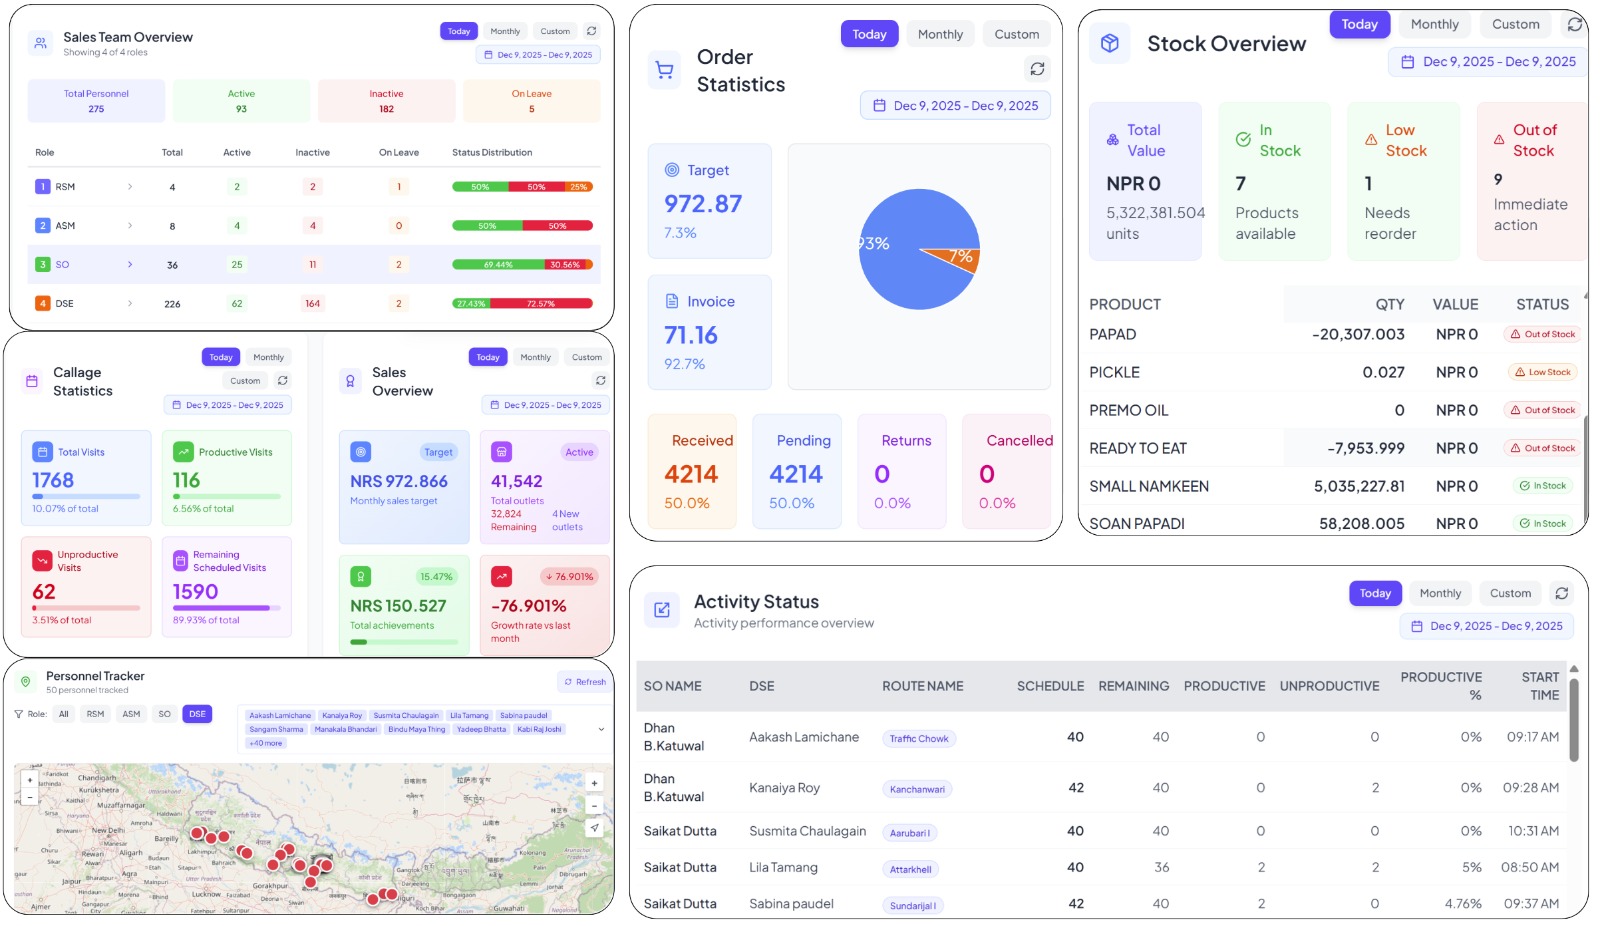Viewport: 1600px width, 926px height.
Task: Click the '+40 more' personnel tag
Action: tap(266, 743)
